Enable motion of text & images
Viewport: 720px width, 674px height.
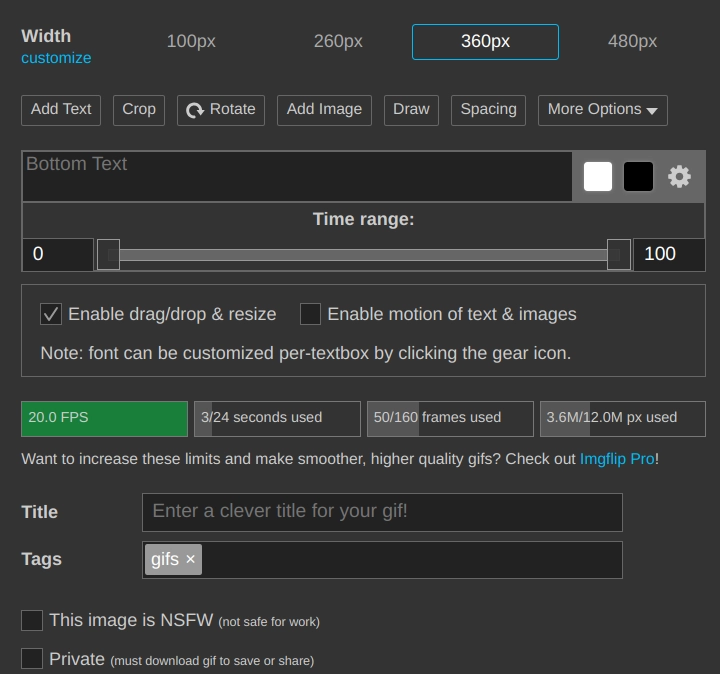tap(311, 314)
